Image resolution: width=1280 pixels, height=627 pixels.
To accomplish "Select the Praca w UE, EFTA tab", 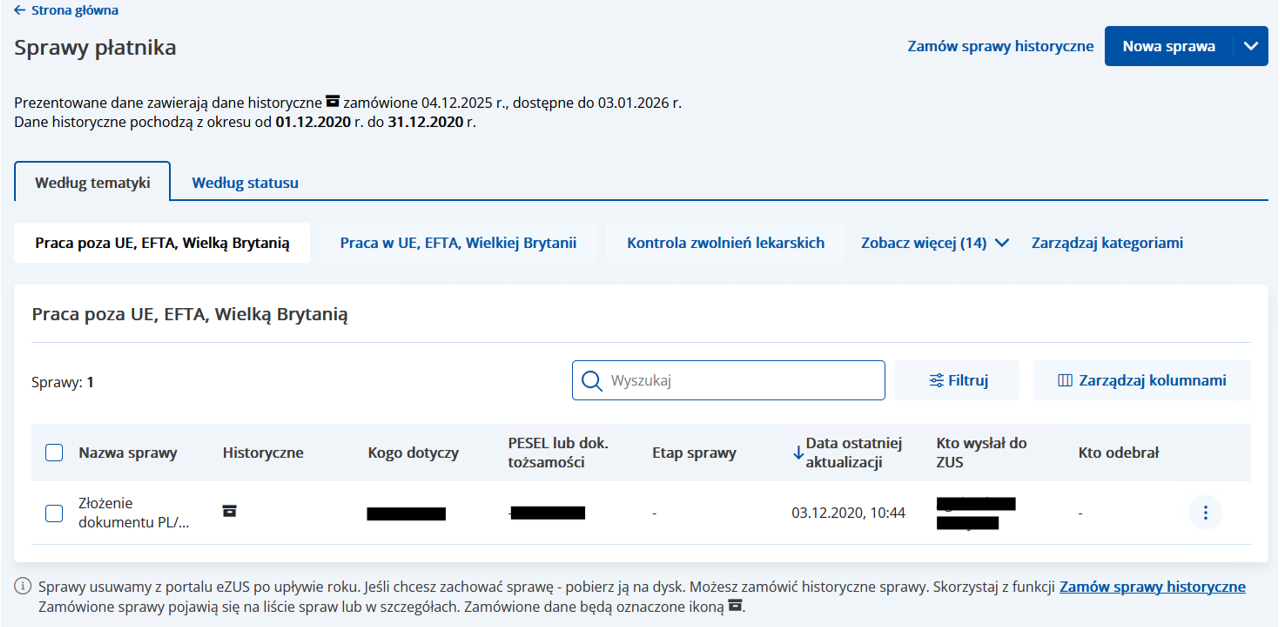I will [x=458, y=242].
